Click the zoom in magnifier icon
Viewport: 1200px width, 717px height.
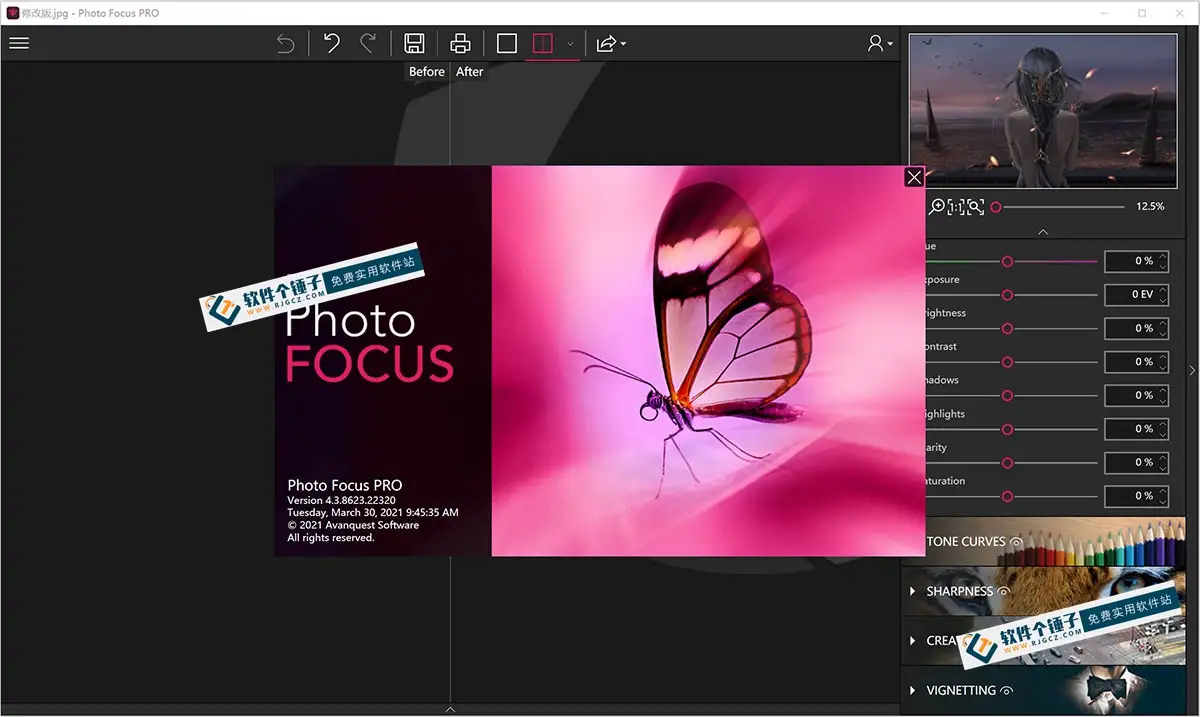click(x=937, y=207)
